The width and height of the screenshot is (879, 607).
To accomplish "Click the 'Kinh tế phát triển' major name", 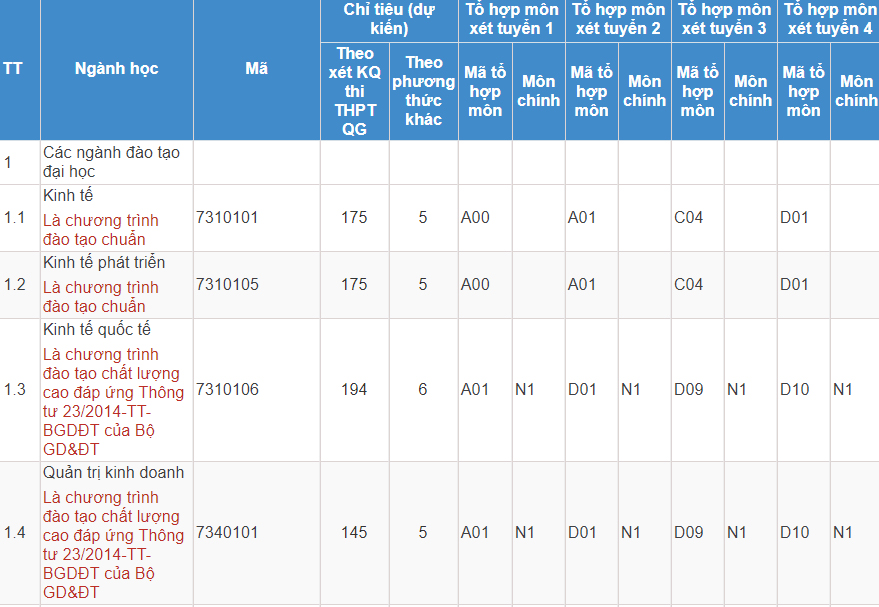I will pyautogui.click(x=104, y=262).
